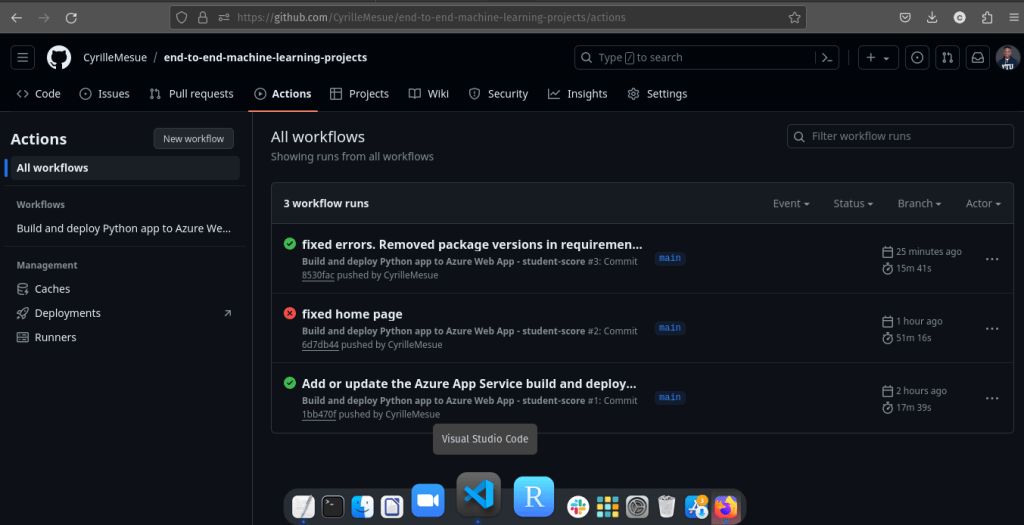Image resolution: width=1024 pixels, height=525 pixels.
Task: Expand the Status filter dropdown
Action: pyautogui.click(x=853, y=203)
